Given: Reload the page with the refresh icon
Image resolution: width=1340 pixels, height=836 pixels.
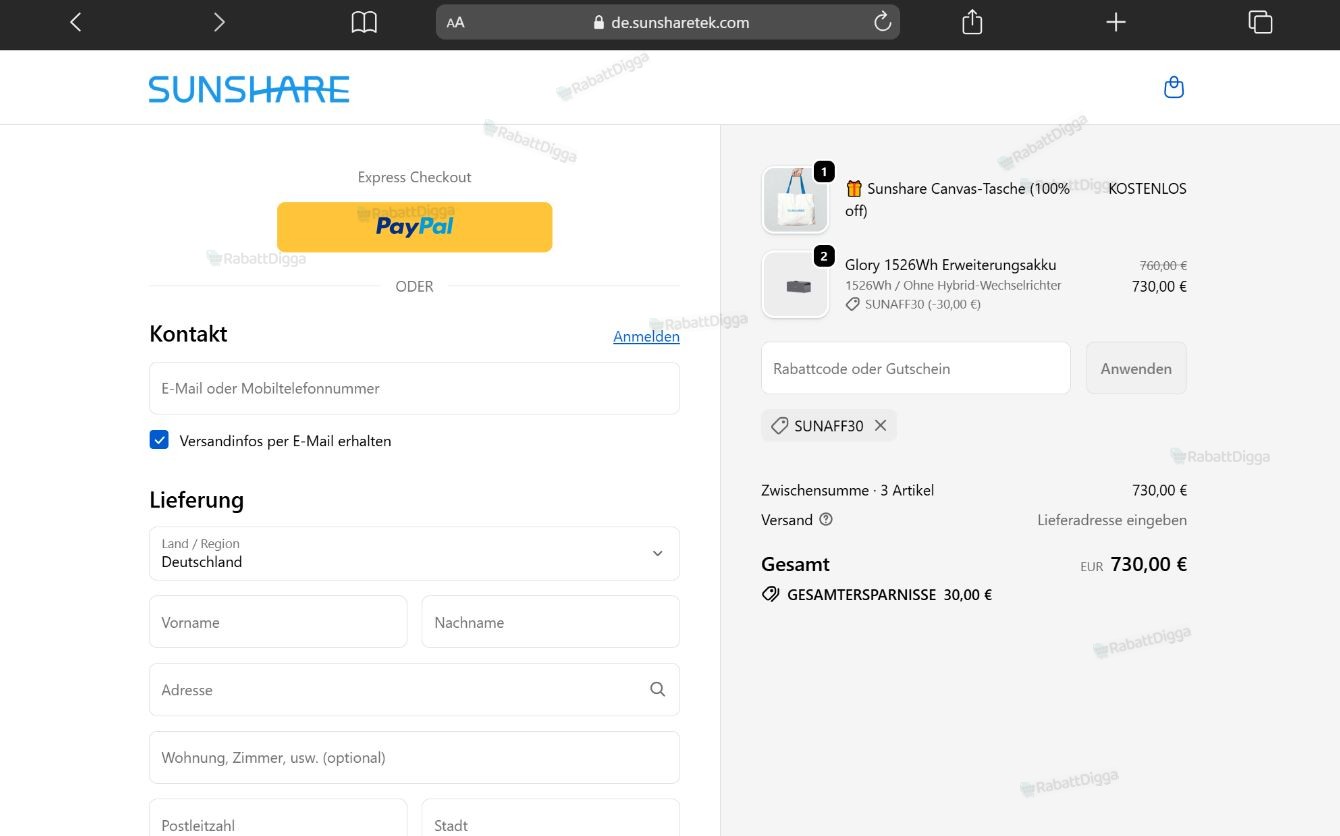Looking at the screenshot, I should click(882, 22).
